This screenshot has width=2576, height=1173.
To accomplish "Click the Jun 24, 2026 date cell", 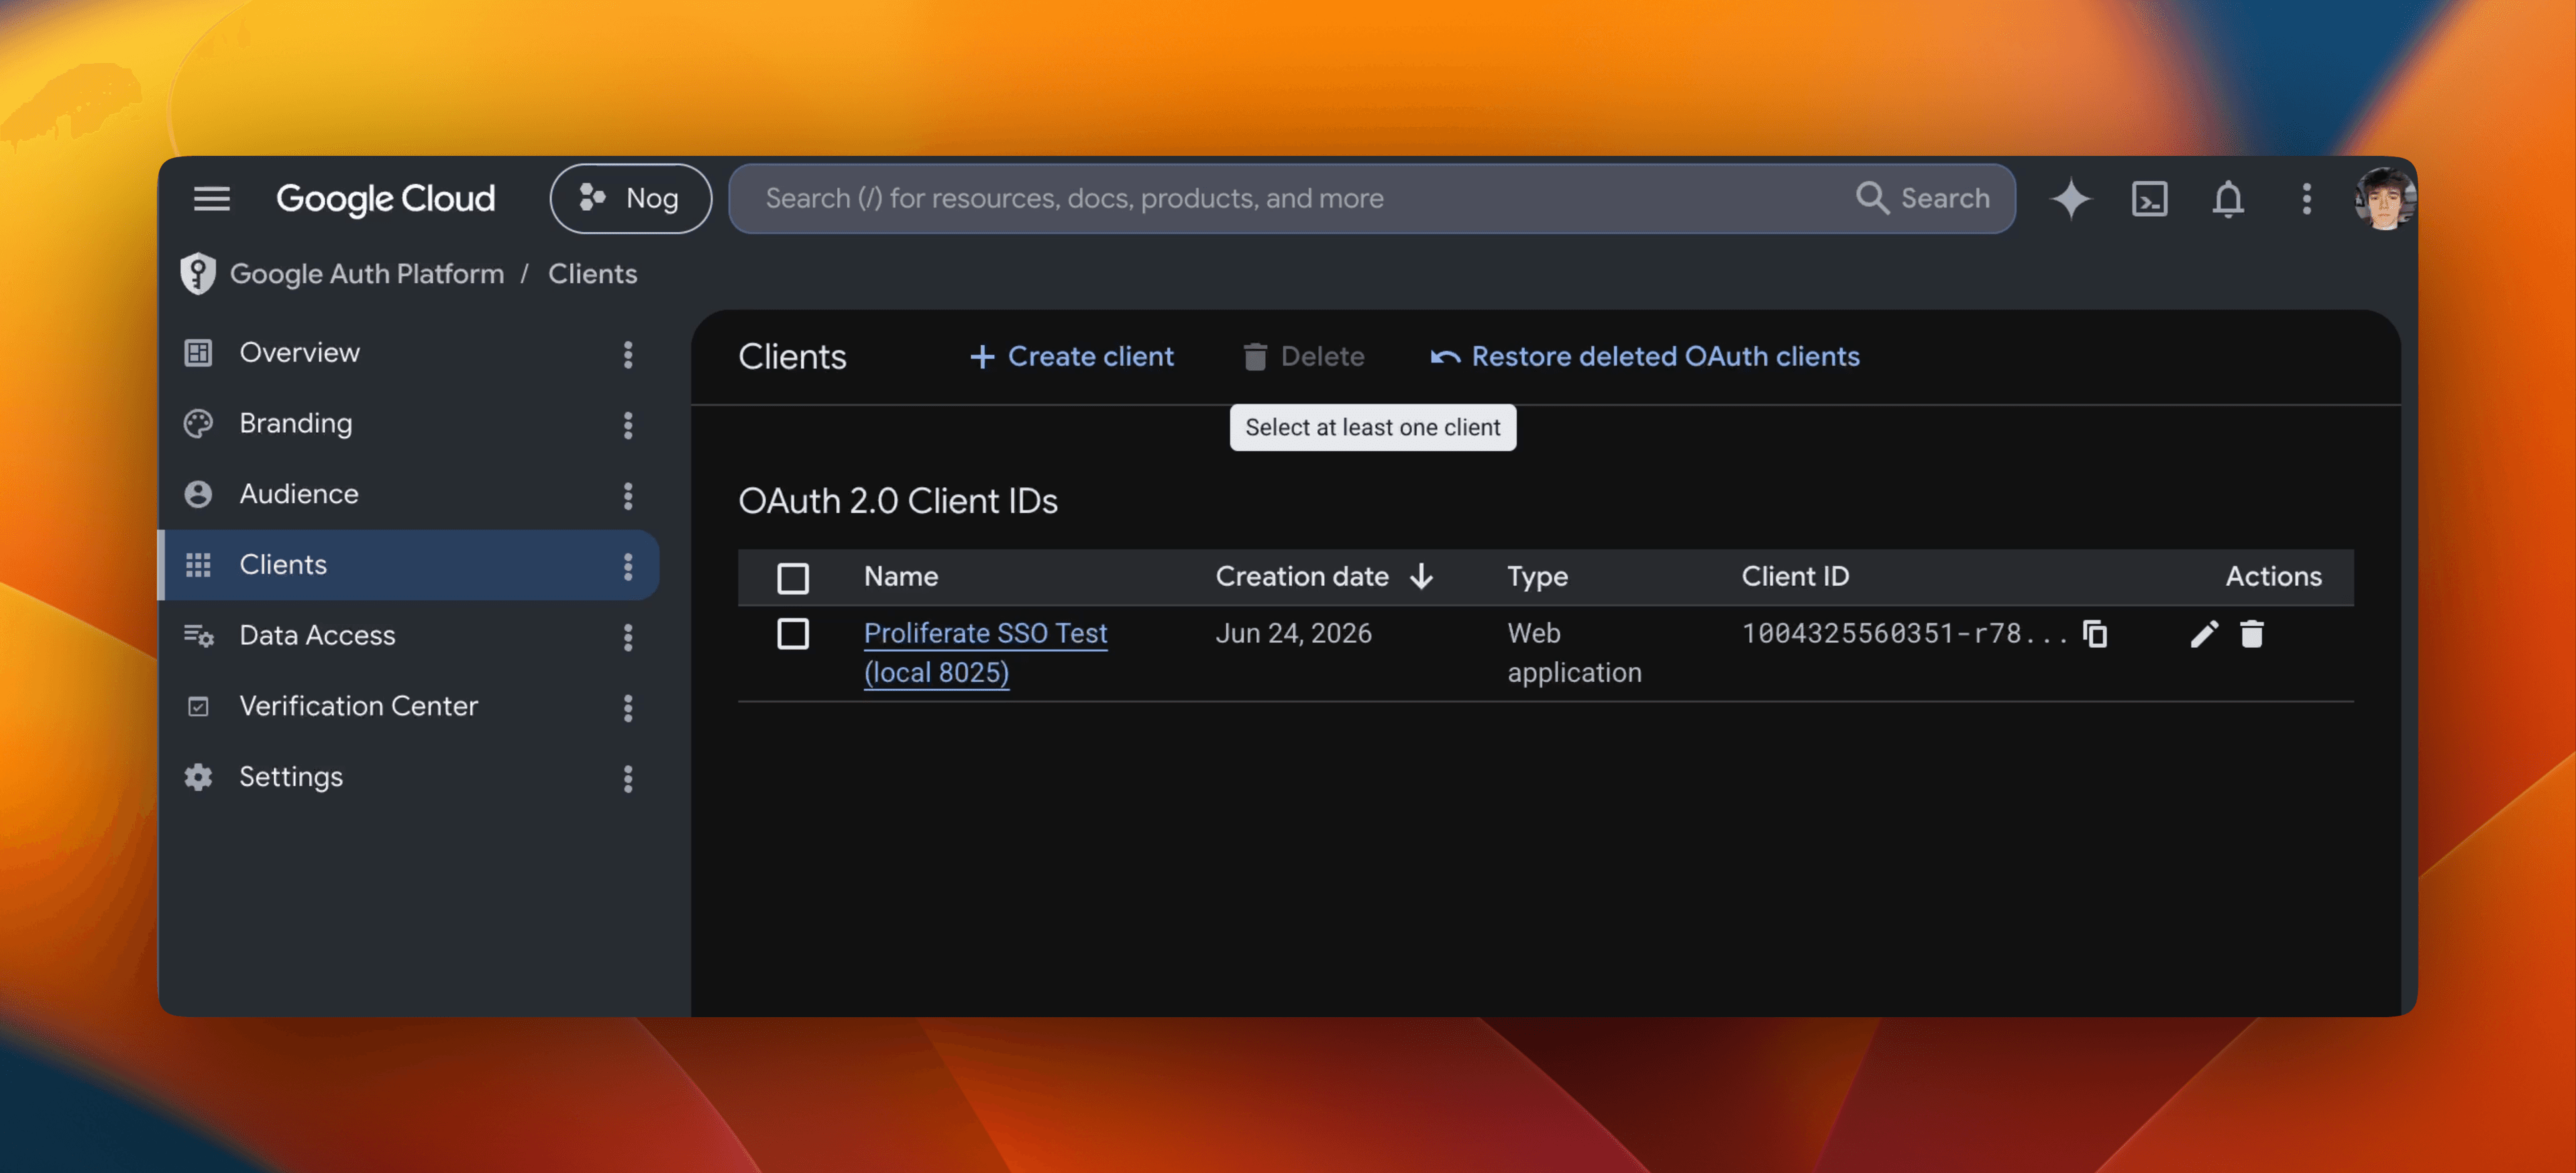I will coord(1293,633).
